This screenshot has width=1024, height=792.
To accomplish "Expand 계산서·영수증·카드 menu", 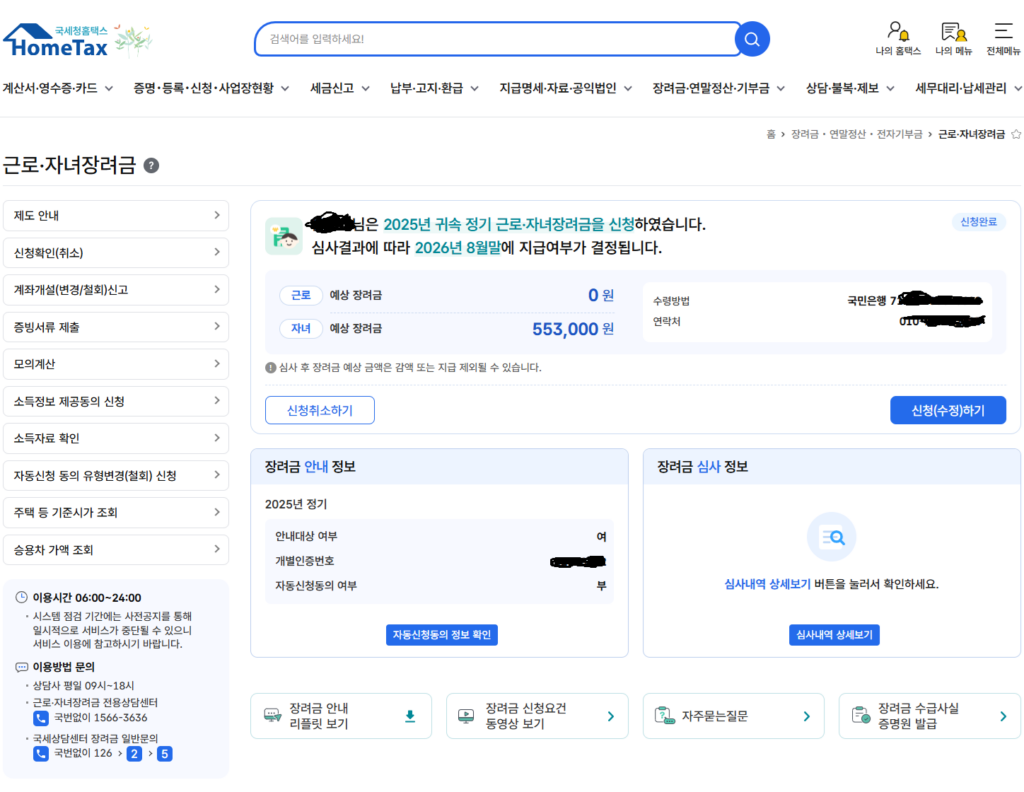I will pos(57,88).
